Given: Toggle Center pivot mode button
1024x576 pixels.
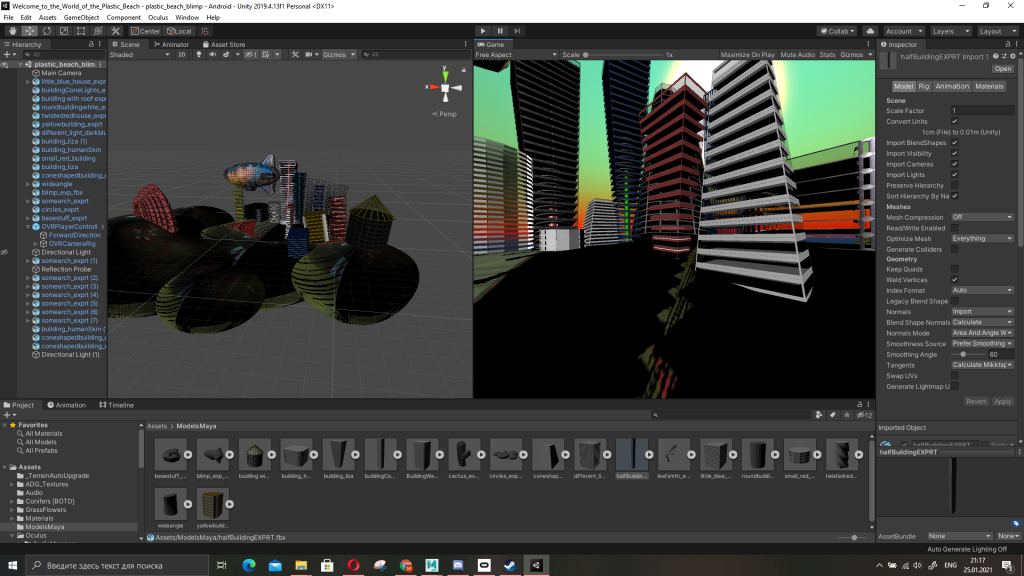Looking at the screenshot, I should coord(146,31).
